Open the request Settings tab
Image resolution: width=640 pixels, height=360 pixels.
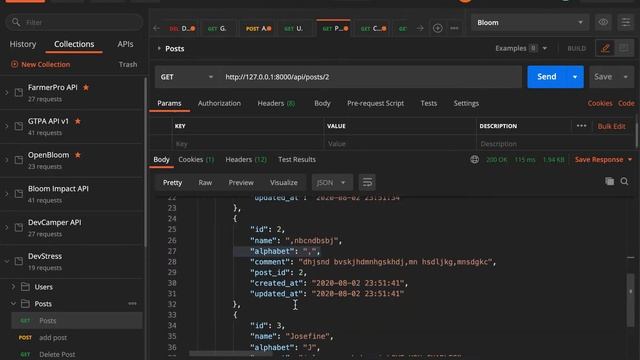(x=466, y=103)
